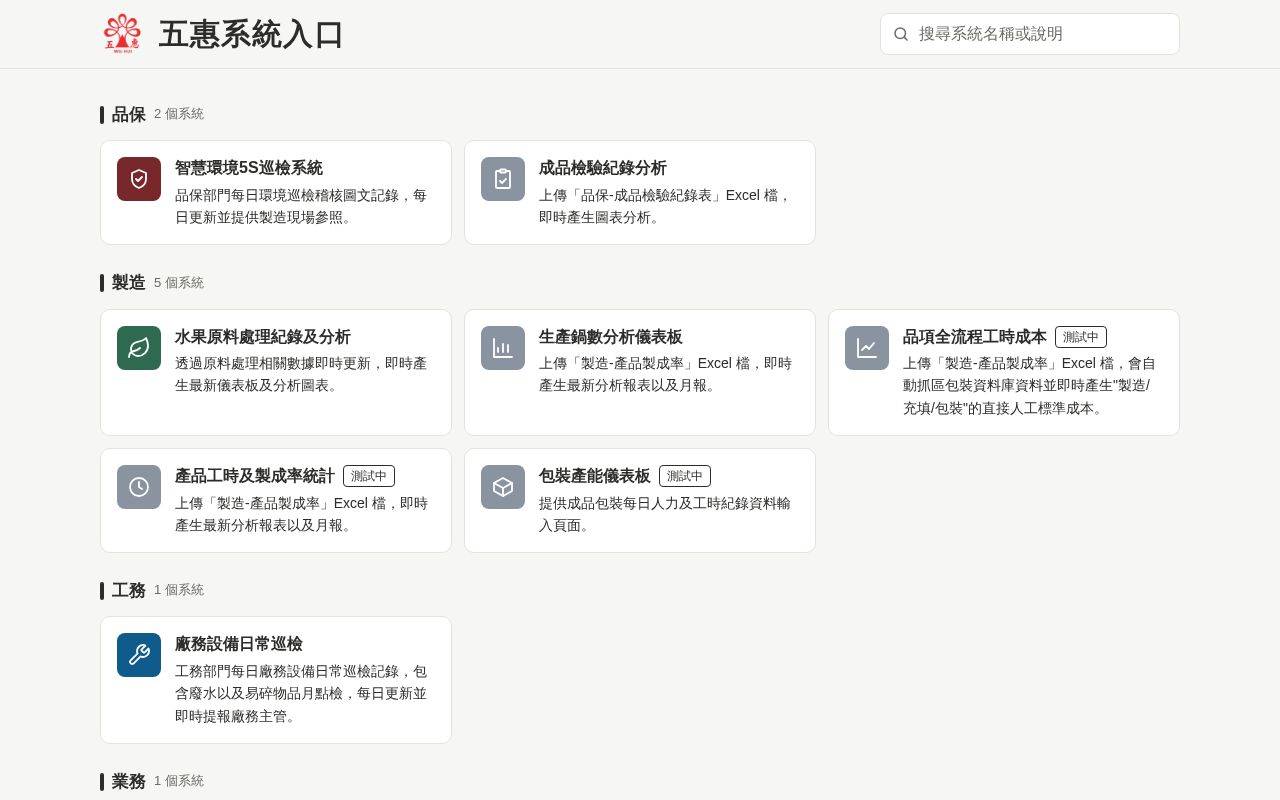Click the shield icon for 智慧環境5S巡檢系統
This screenshot has height=800, width=1280.
coord(139,179)
